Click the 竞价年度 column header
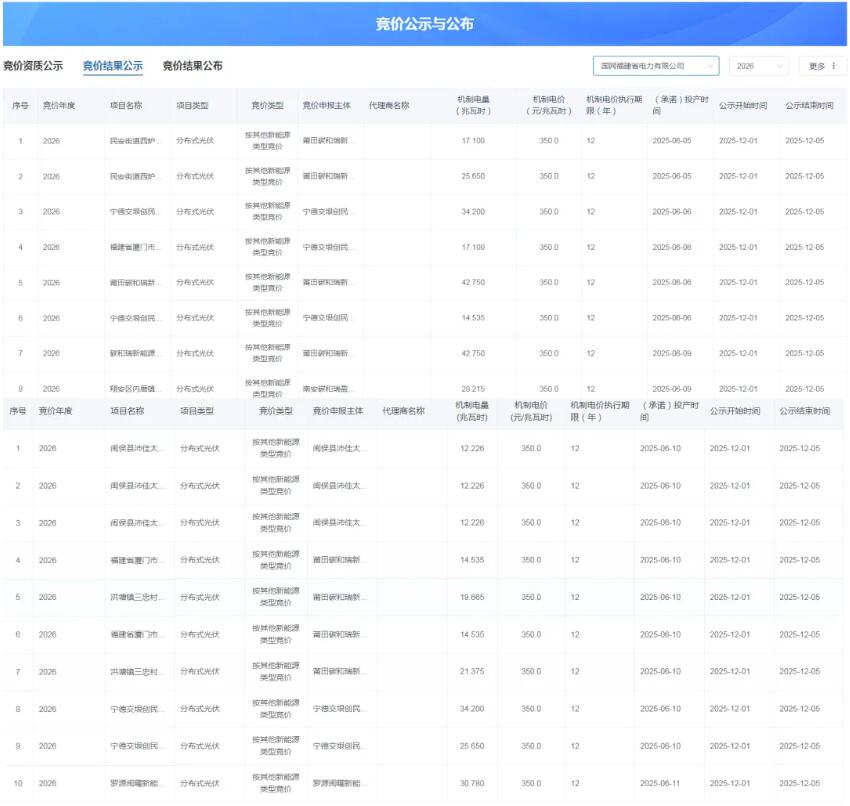 58,106
